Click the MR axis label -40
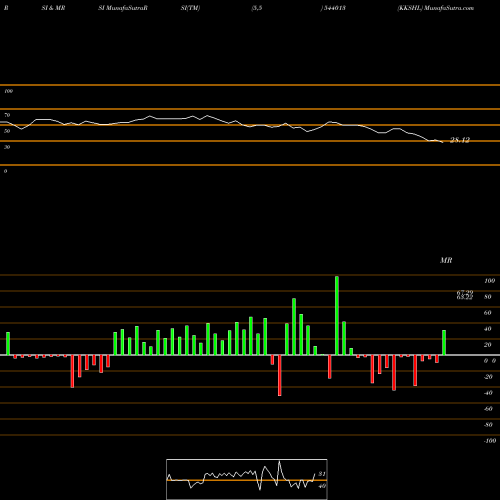The width and height of the screenshot is (500, 500). coord(488,393)
